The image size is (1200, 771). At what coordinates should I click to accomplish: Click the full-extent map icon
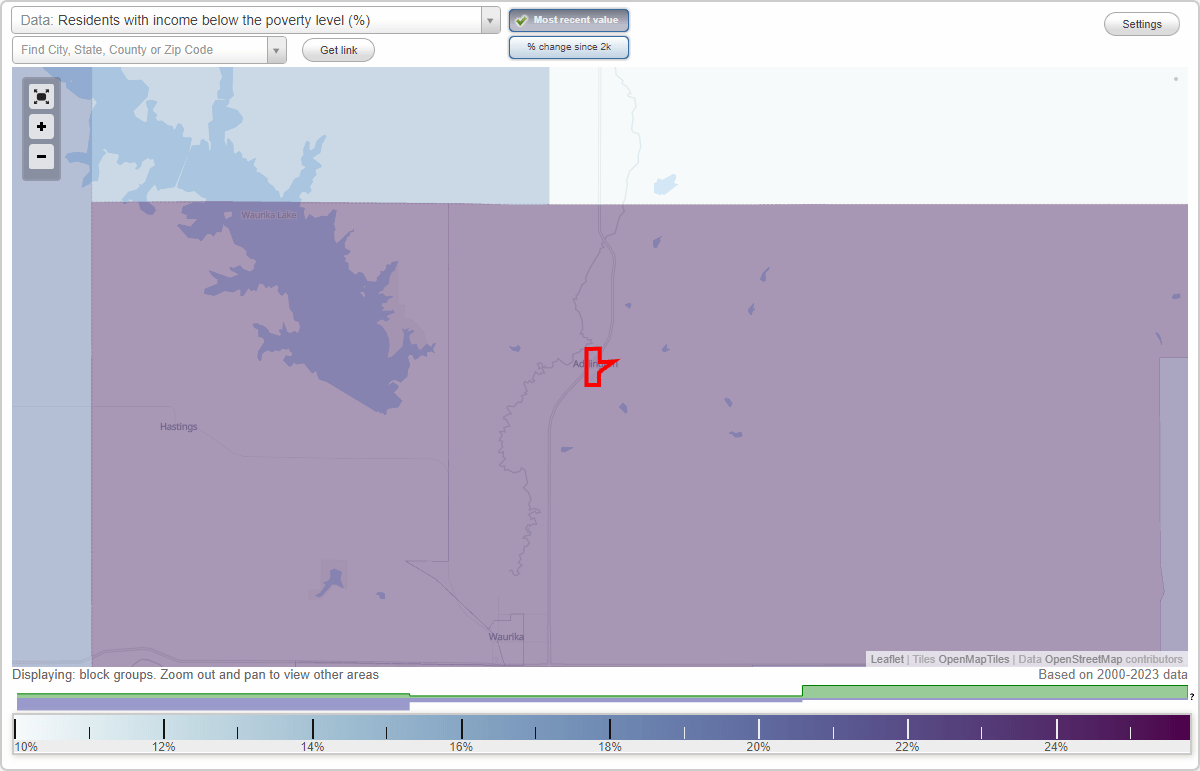click(41, 96)
